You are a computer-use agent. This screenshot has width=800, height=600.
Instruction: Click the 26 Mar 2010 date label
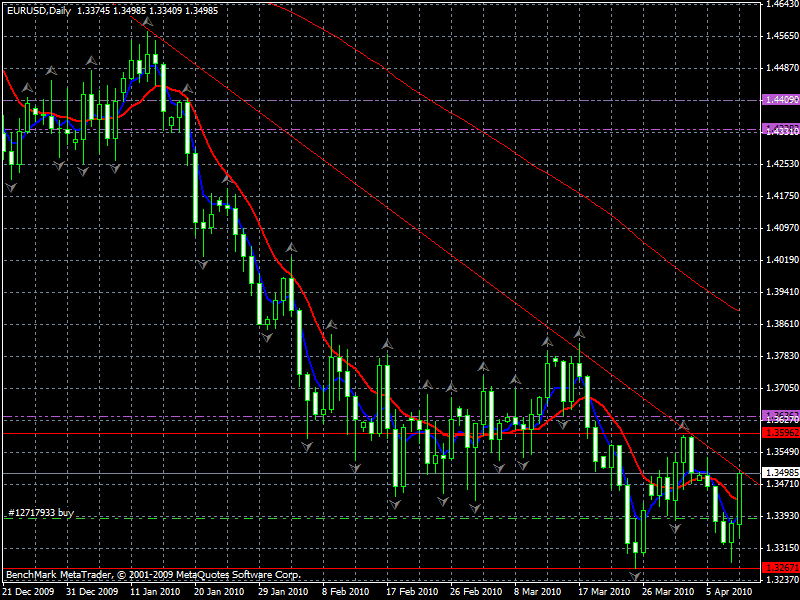coord(668,592)
